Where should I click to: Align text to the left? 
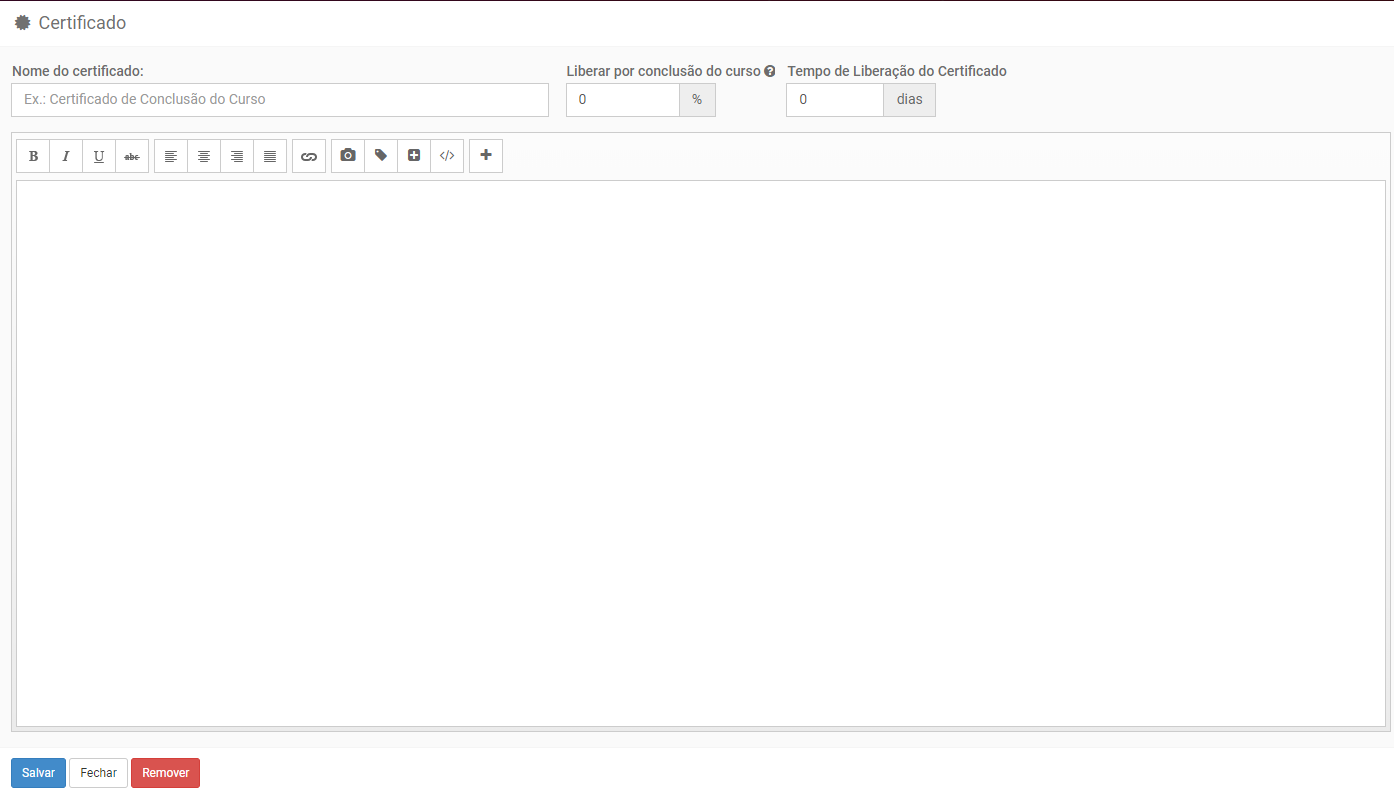[x=171, y=156]
